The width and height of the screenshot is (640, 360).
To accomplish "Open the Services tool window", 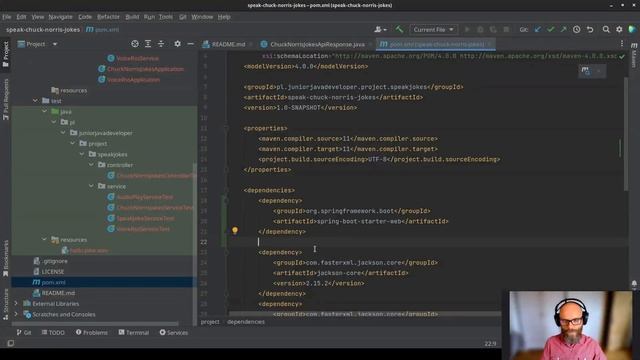I will tap(173, 333).
